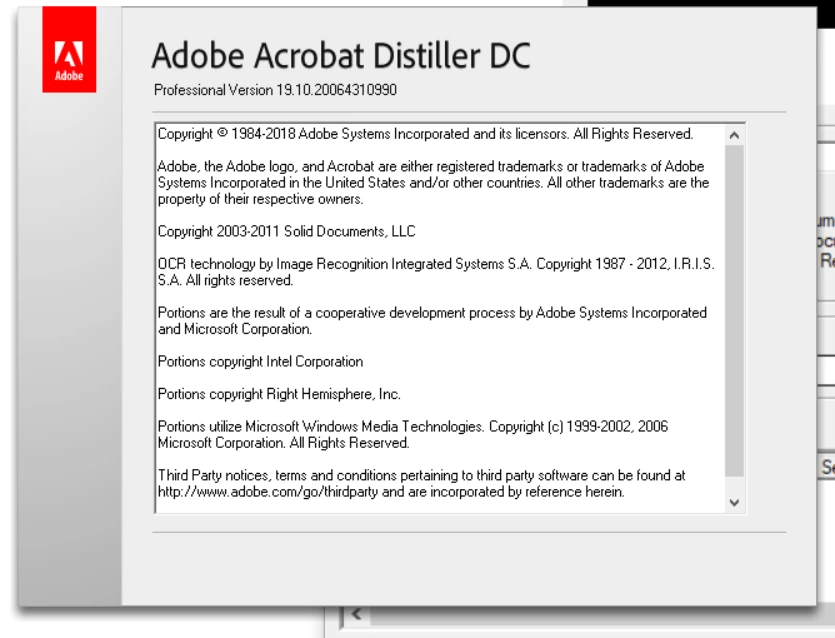Click the OCR technology by Image Recognition line
The image size is (835, 638).
[x=436, y=272]
